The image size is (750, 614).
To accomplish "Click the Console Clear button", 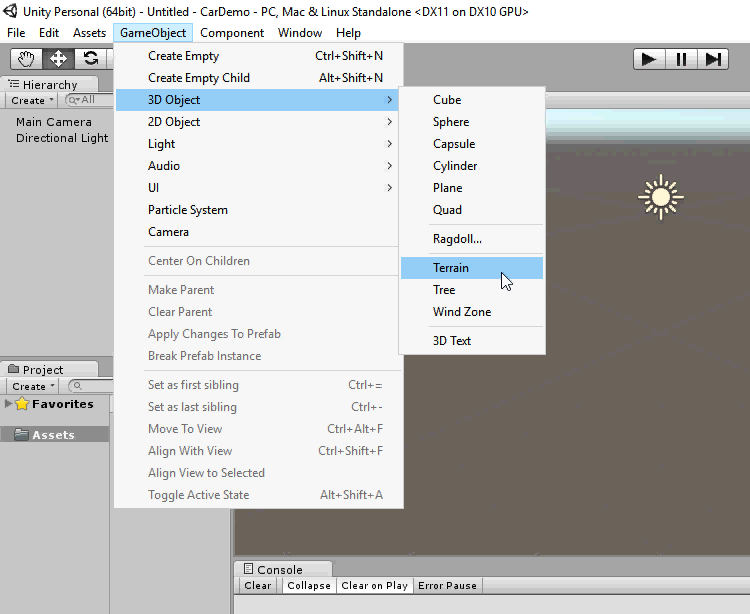I will point(258,585).
